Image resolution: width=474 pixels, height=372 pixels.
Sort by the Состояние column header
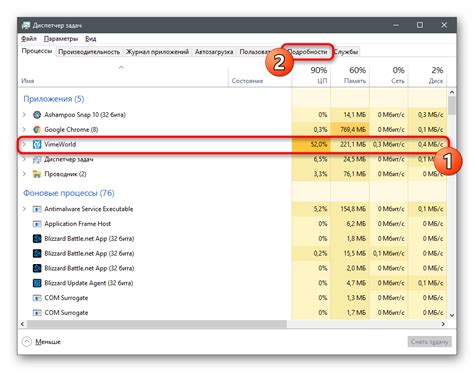[x=260, y=75]
